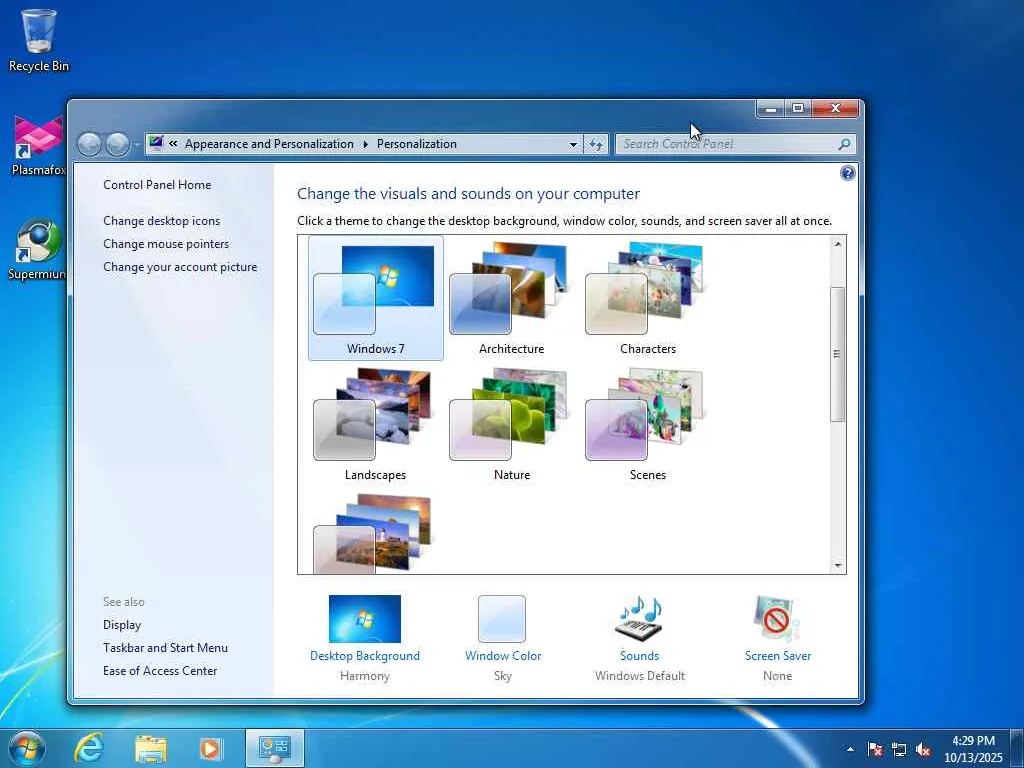The image size is (1024, 768).
Task: Click the Control Panel taskbar button
Action: [274, 748]
